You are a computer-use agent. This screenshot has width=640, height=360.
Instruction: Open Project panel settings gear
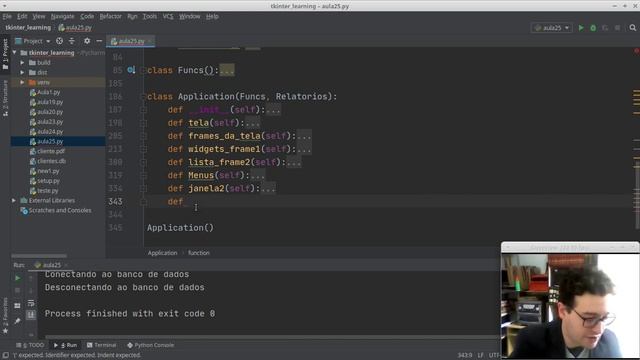tap(87, 41)
